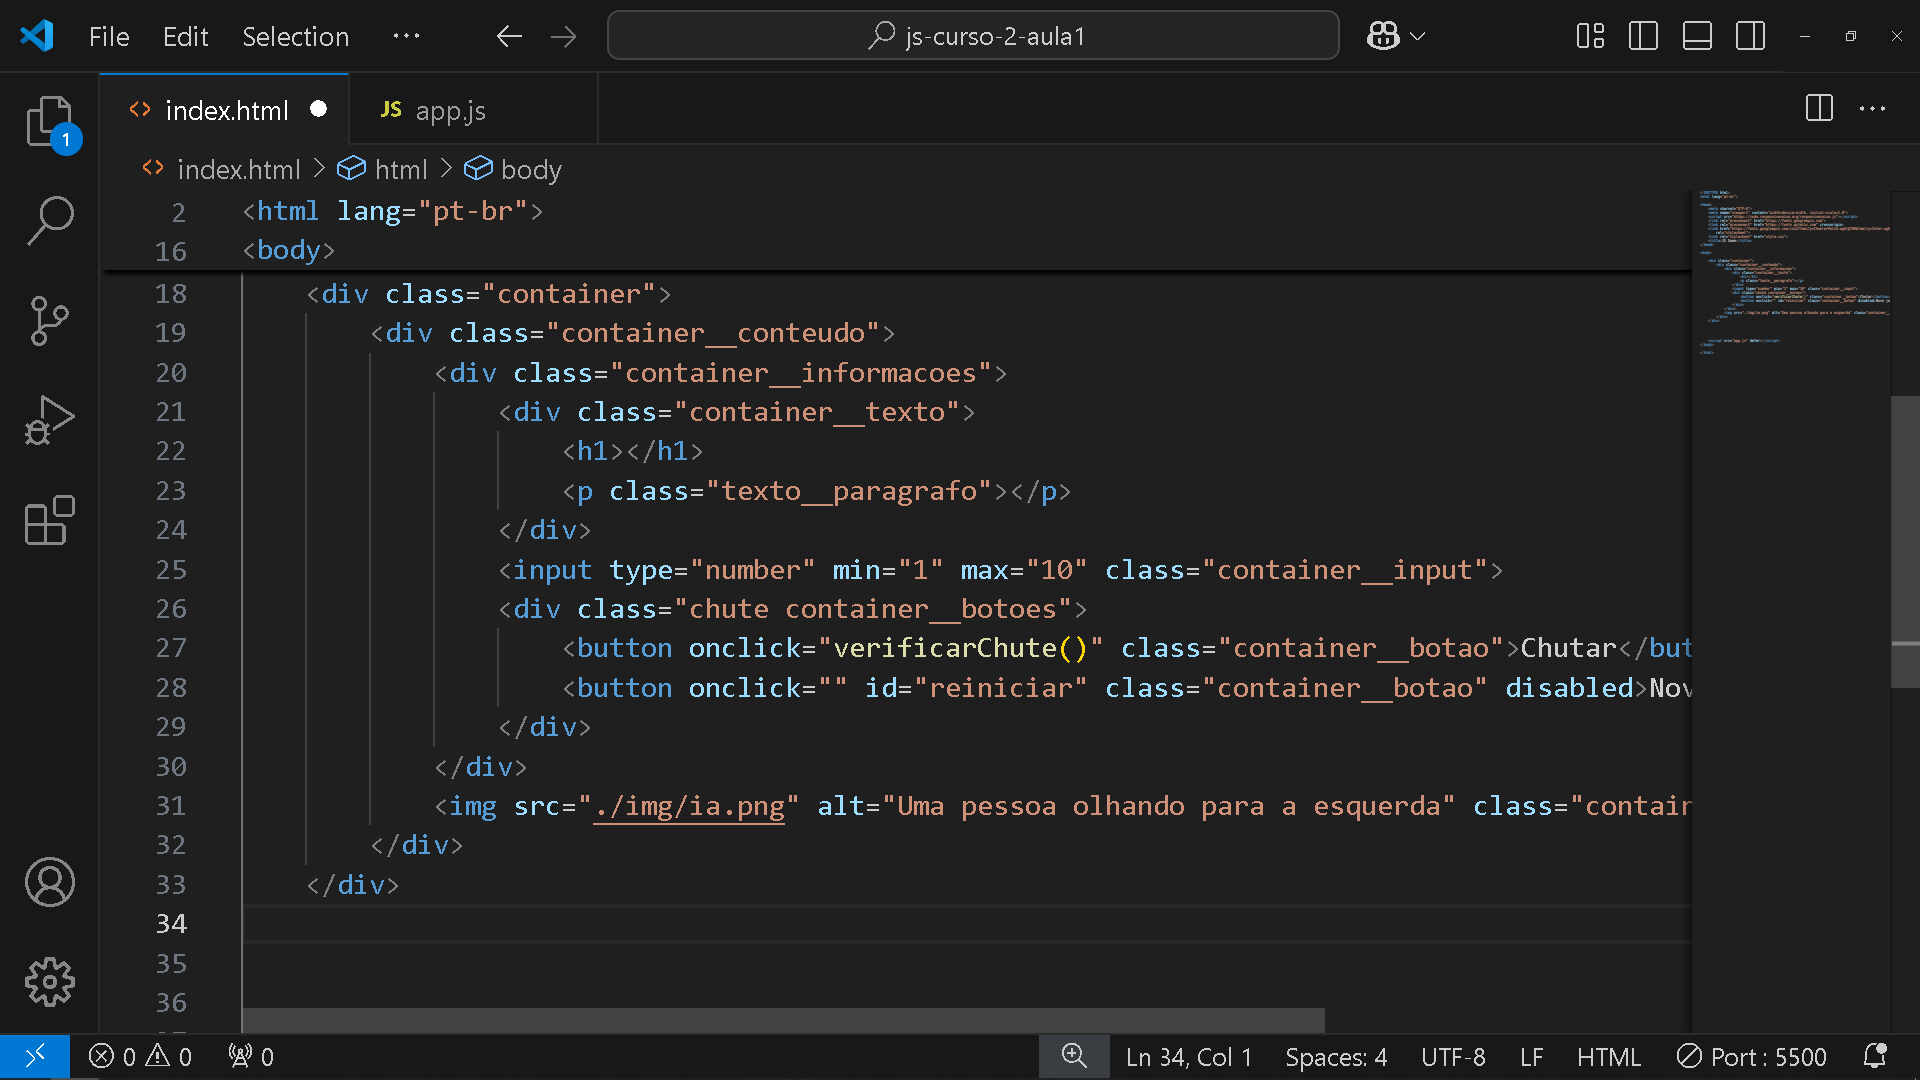Open the Extensions view
The width and height of the screenshot is (1920, 1080).
pos(49,521)
